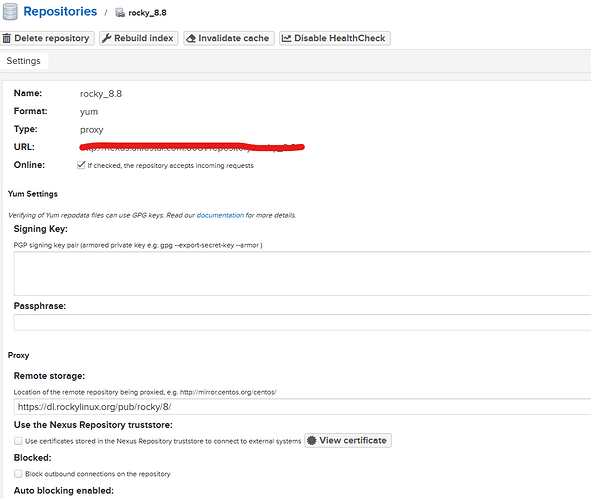Click the trash icon on Delete repository
This screenshot has width=591, height=499.
[7, 38]
